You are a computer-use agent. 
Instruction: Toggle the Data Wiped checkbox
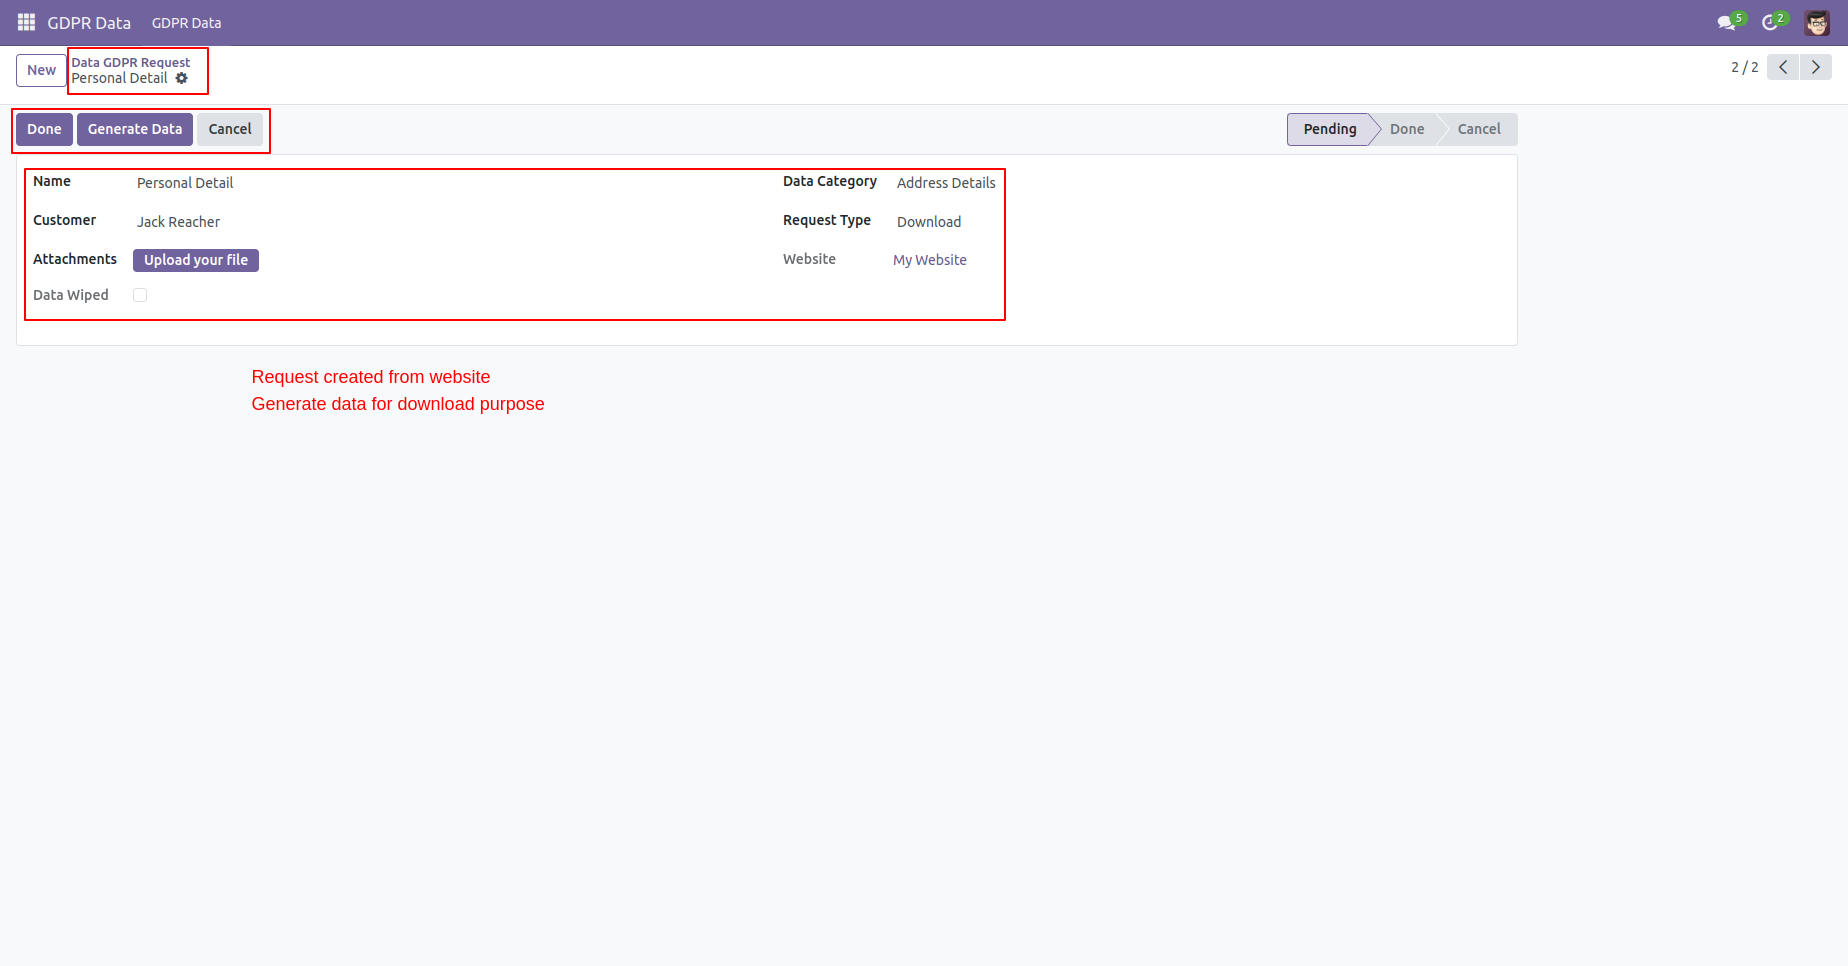click(x=140, y=295)
